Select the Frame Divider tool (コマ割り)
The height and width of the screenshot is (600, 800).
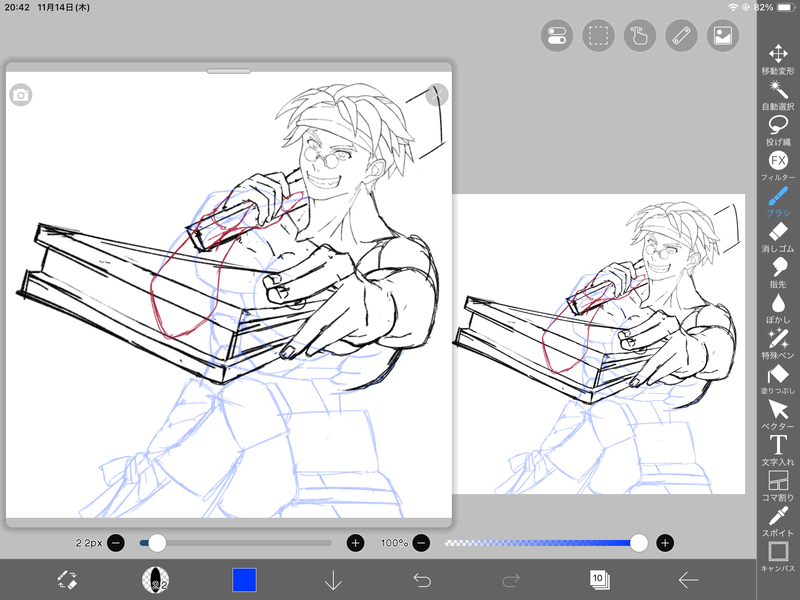tap(778, 486)
